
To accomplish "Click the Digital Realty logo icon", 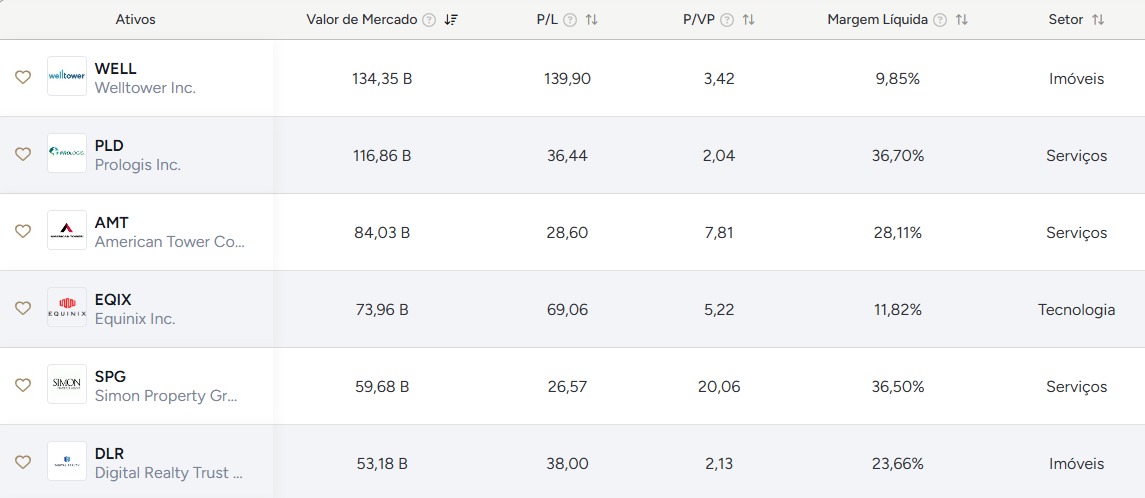I will tap(67, 462).
